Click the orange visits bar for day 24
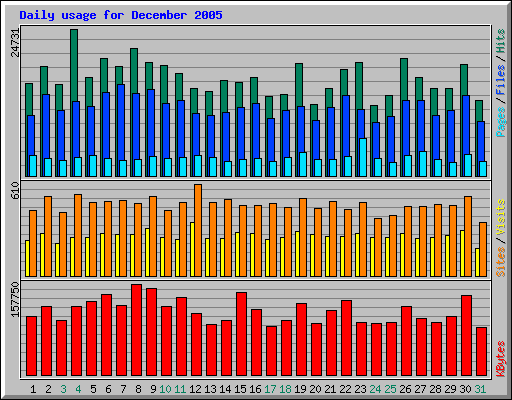Image resolution: width=512 pixels, height=400 pixels. pyautogui.click(x=378, y=247)
